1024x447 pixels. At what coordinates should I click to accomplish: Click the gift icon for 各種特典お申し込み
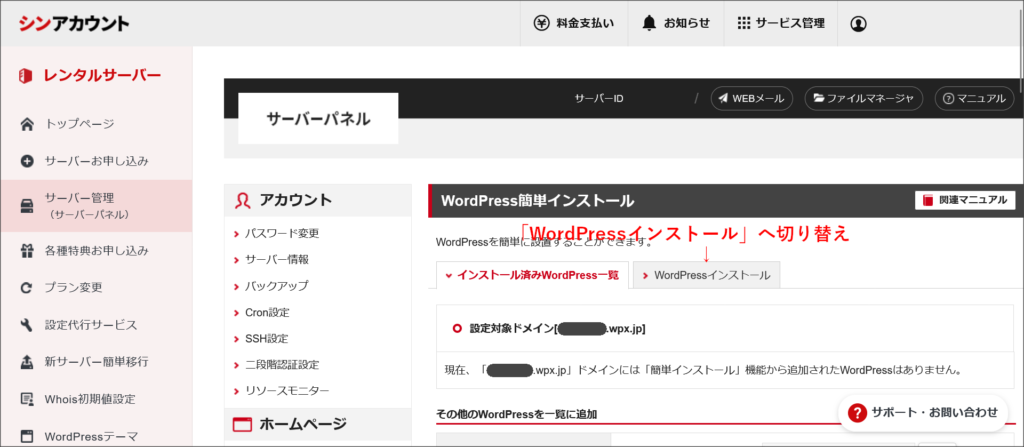coord(27,250)
